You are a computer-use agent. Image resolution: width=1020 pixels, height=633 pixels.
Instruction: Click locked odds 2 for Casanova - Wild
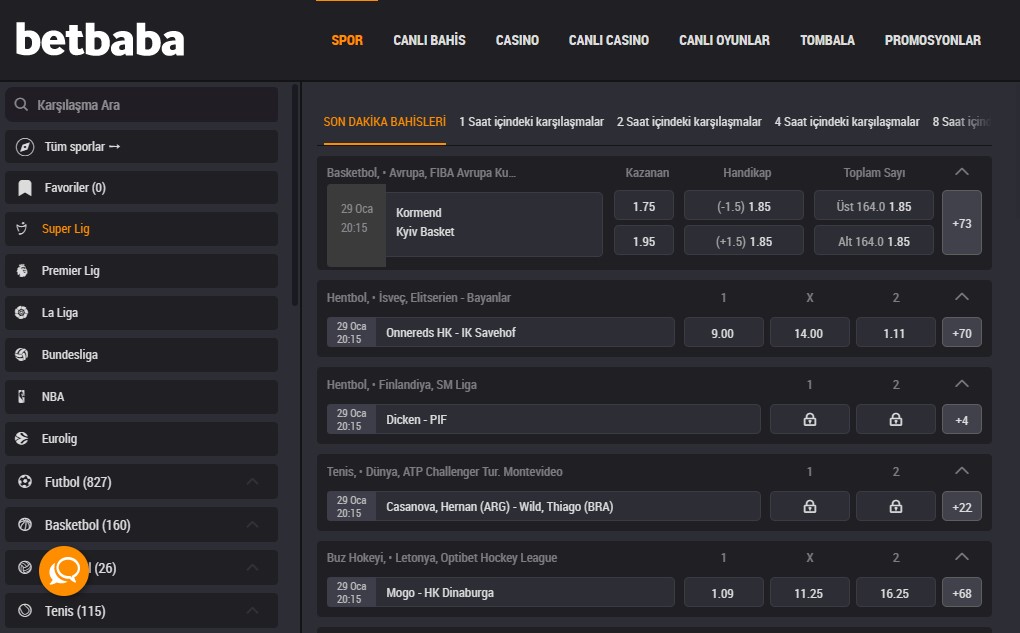coord(896,506)
